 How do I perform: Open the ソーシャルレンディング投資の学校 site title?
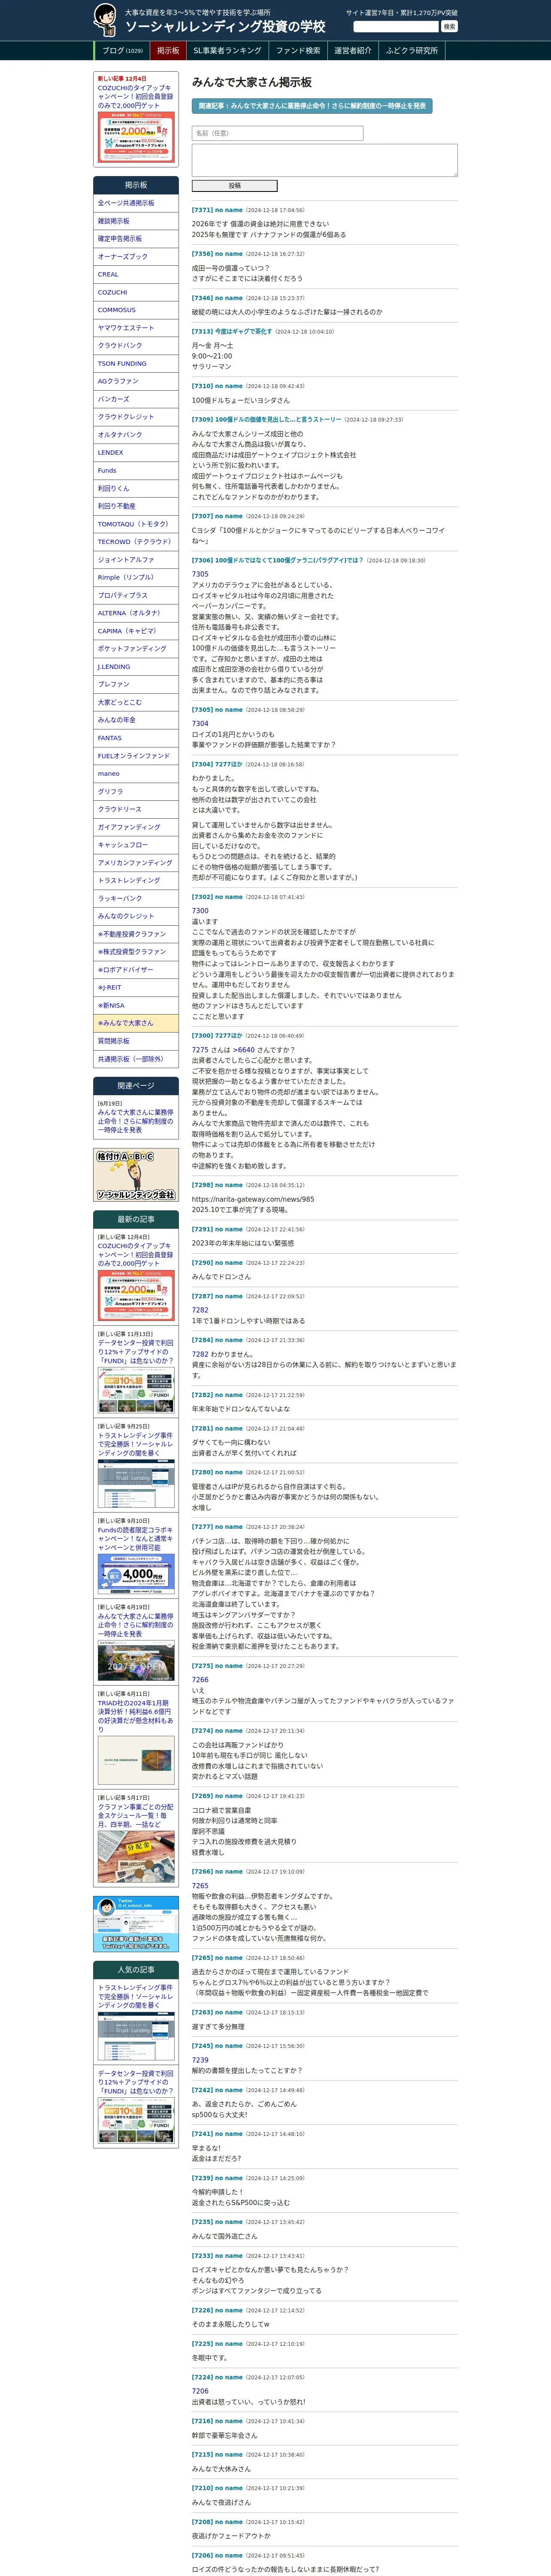[225, 27]
